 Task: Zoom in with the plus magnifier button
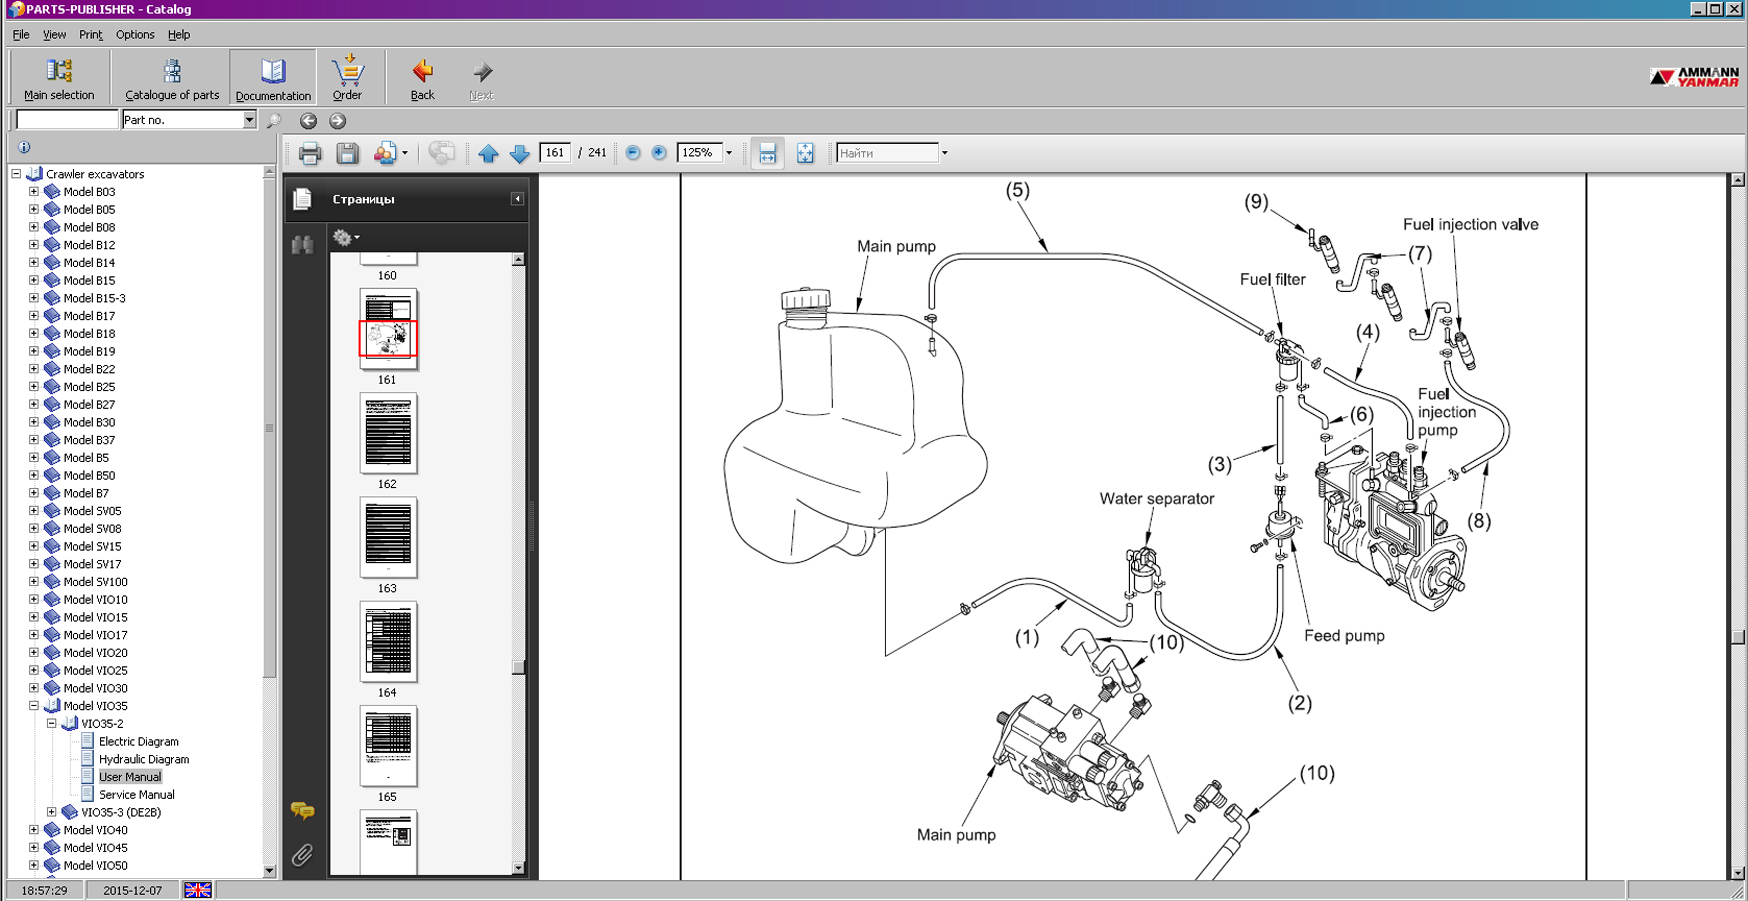pos(659,153)
